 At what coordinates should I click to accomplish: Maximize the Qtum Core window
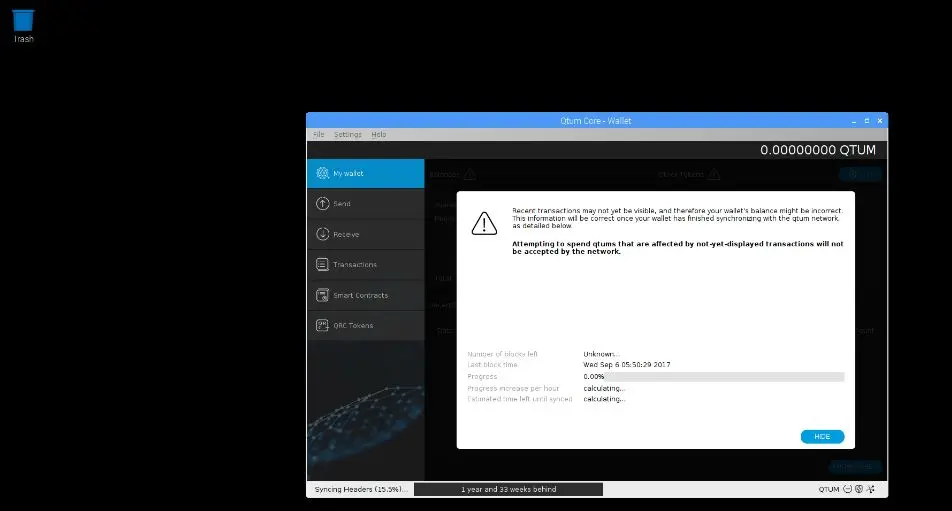(x=866, y=121)
